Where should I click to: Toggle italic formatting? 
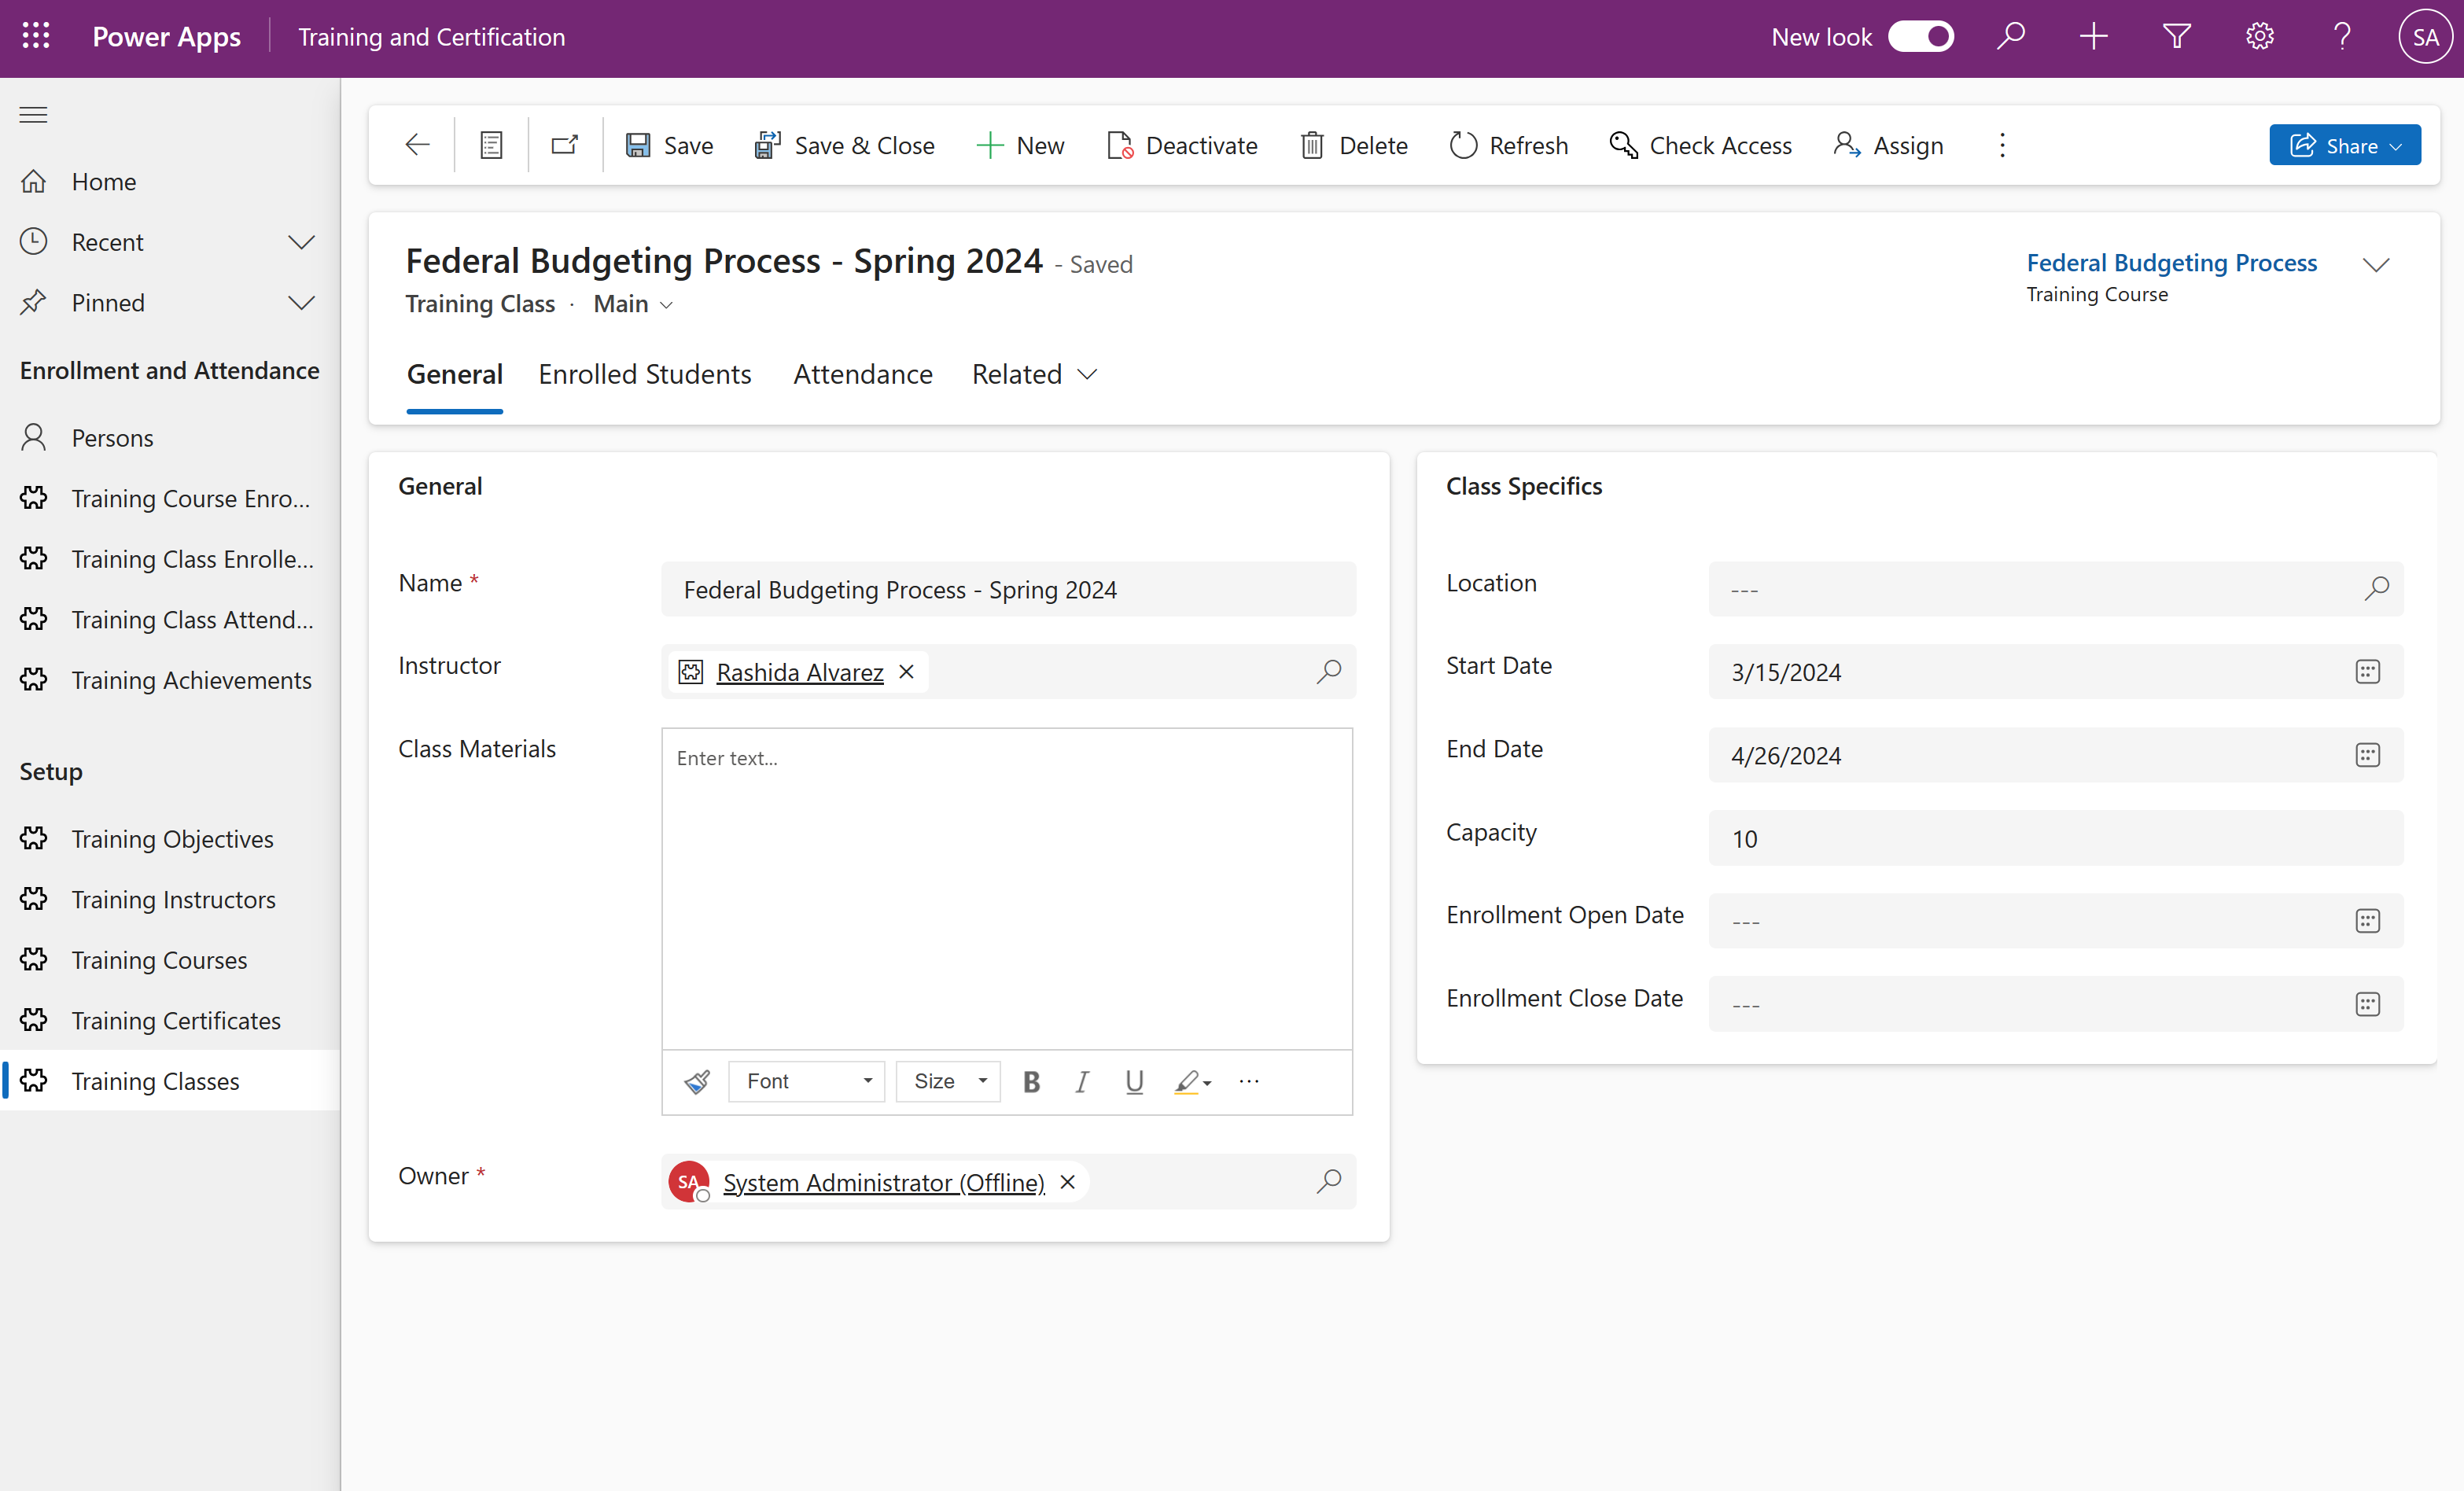[1081, 1082]
